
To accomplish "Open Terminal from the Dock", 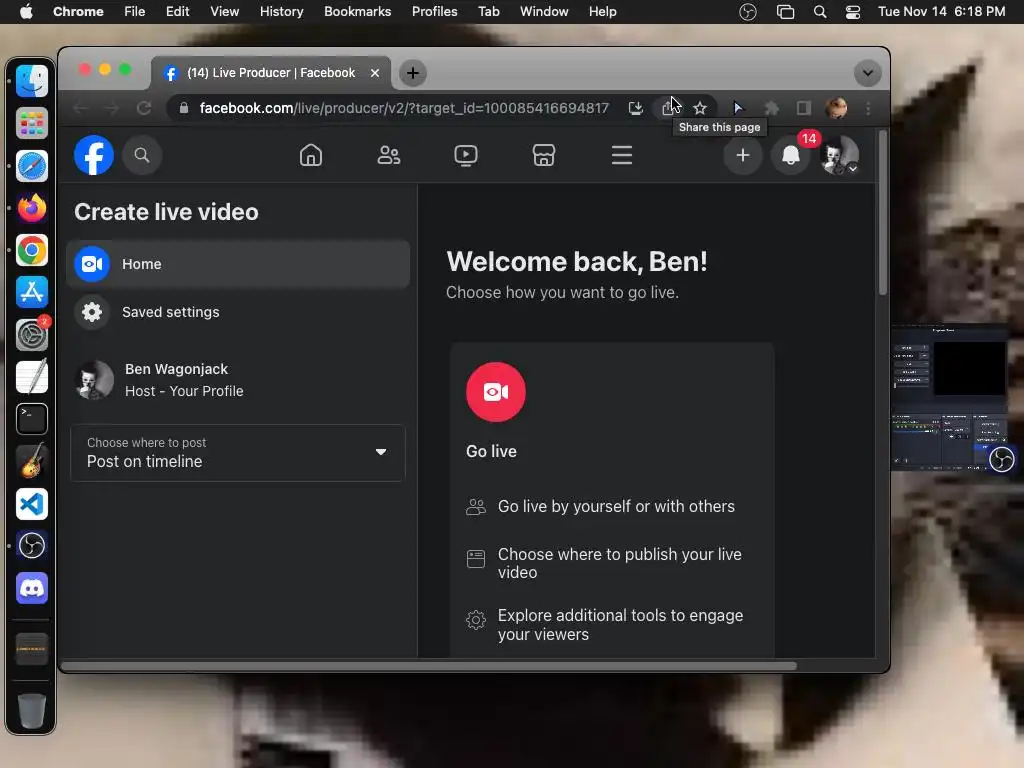I will click(x=31, y=419).
